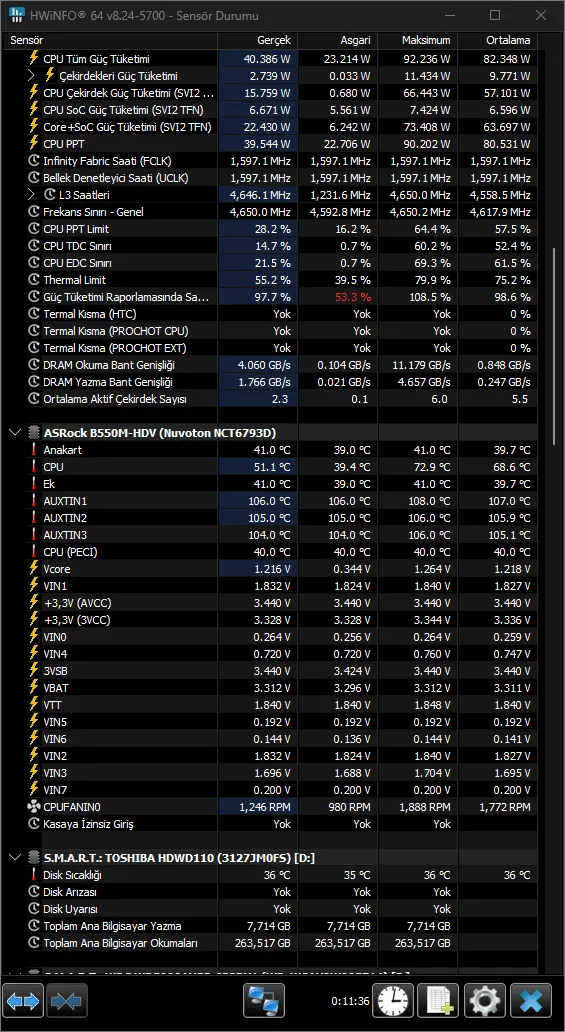This screenshot has width=565, height=1032.
Task: Collapse the S.M.A.R.T. TOSHIBA HDWD110 group
Action: [x=14, y=858]
